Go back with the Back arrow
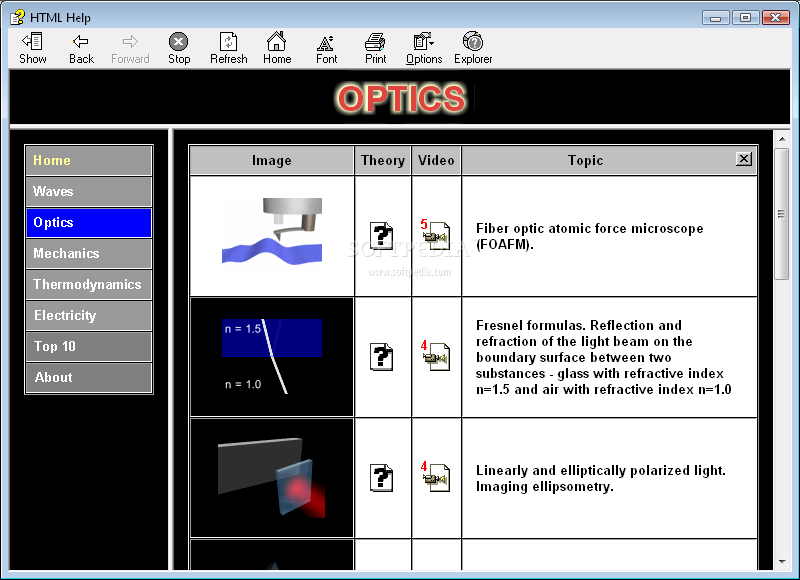Screen dimensions: 800x580 [81, 48]
